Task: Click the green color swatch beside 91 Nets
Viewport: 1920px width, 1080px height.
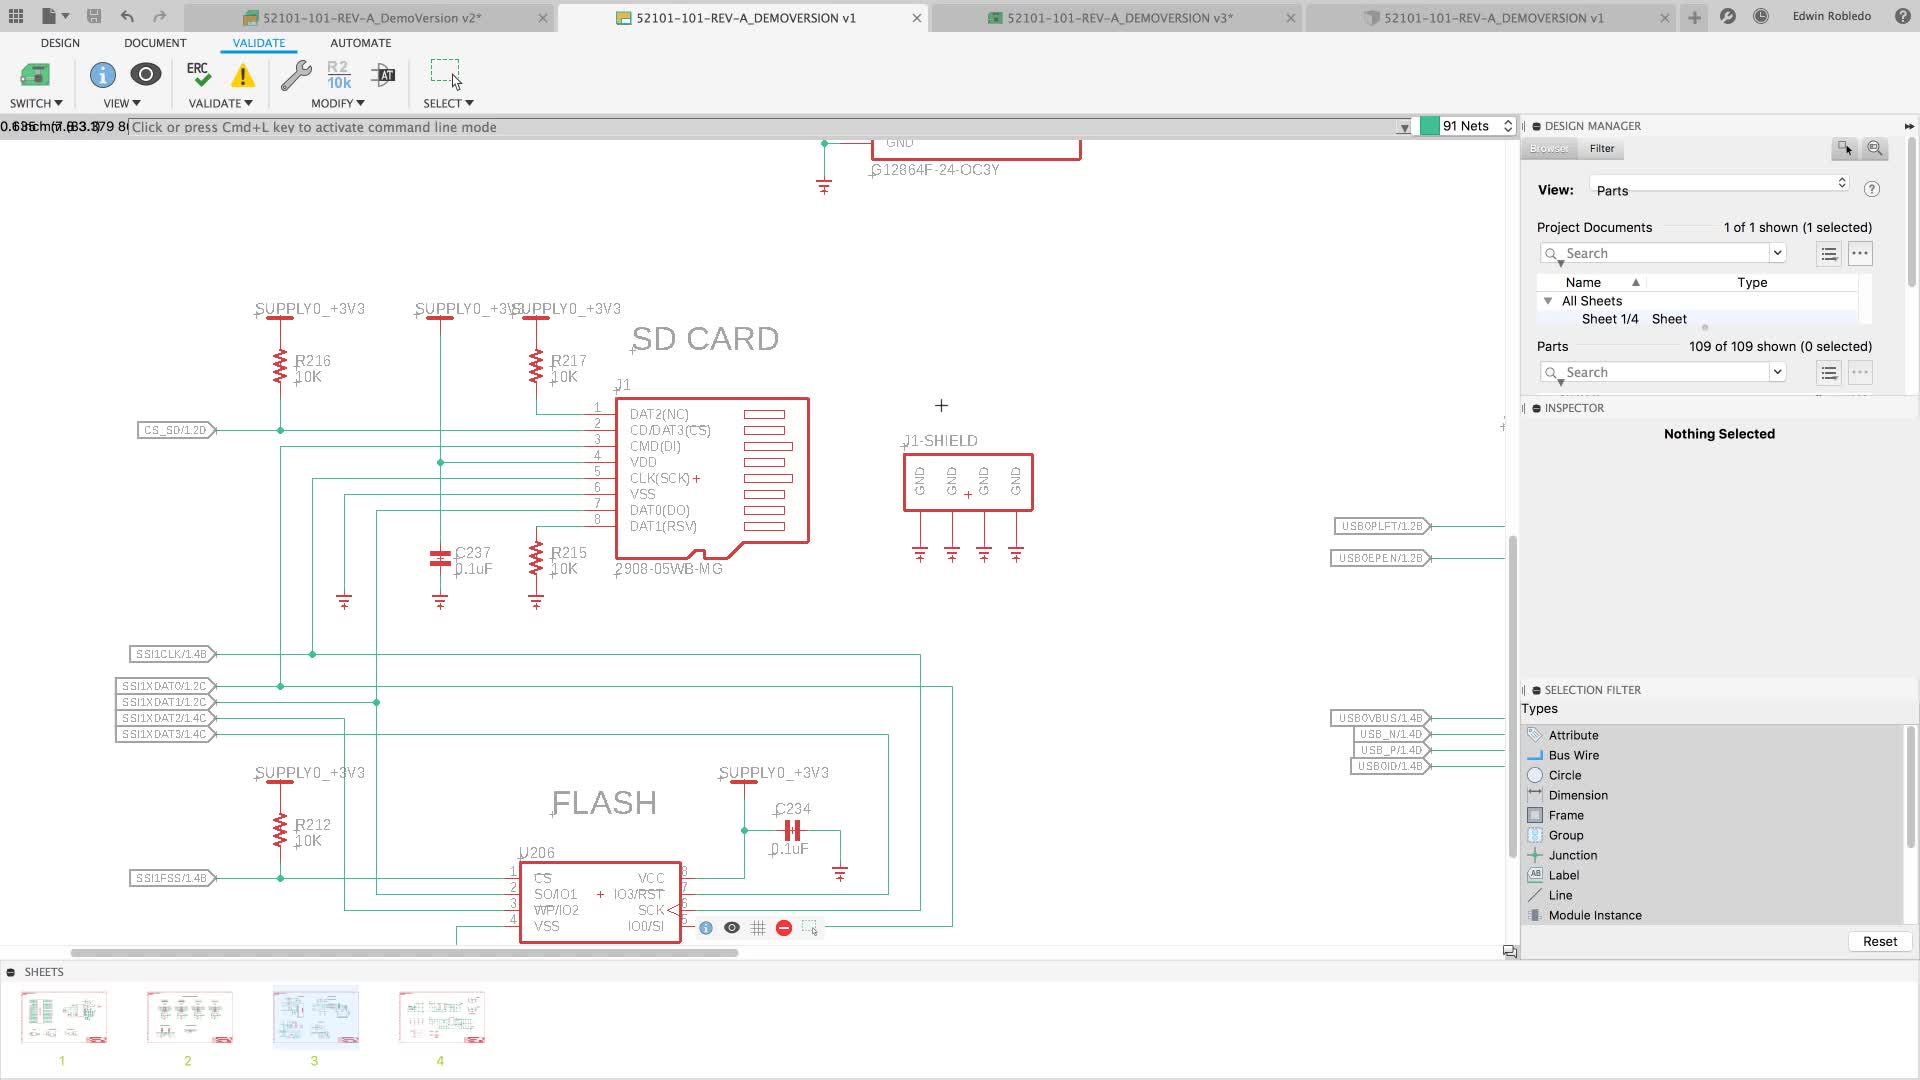Action: pos(1429,126)
